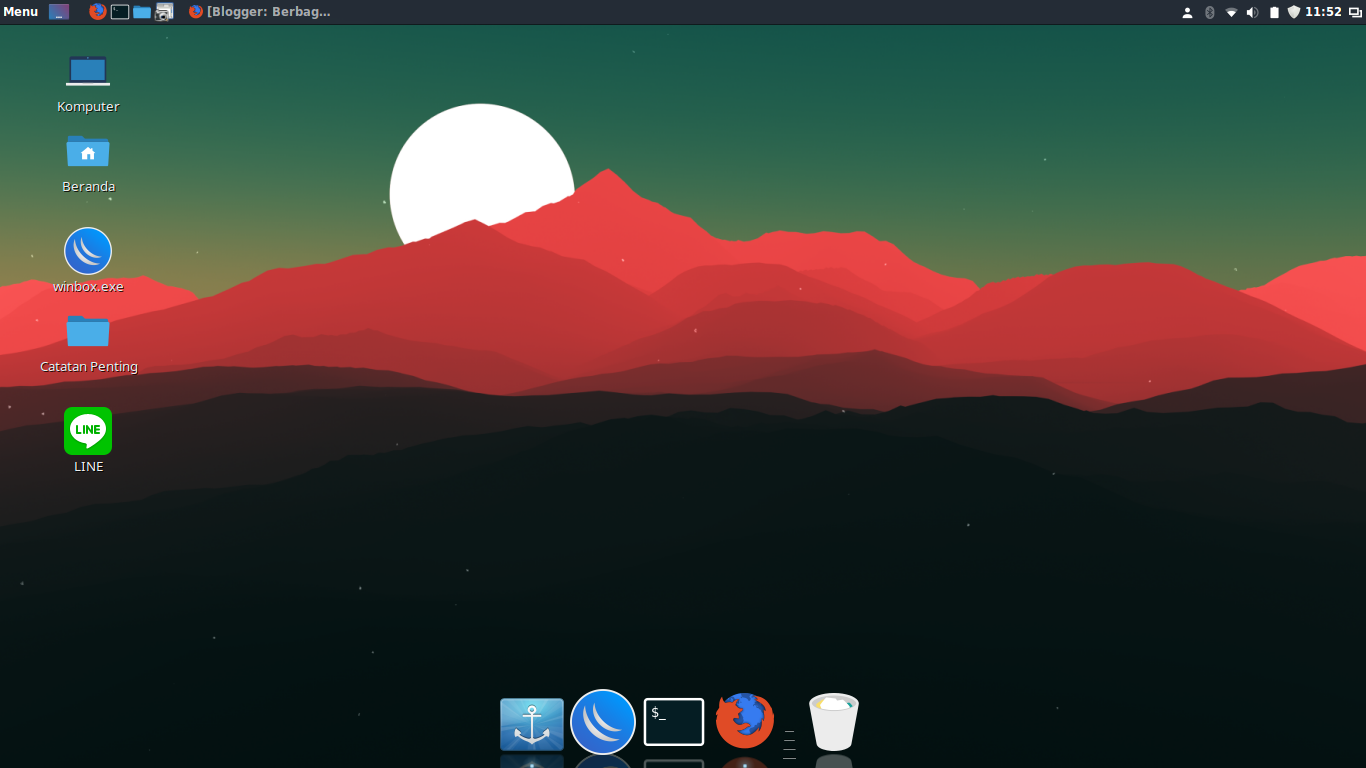Open the Catatan Penting folder

(87, 331)
